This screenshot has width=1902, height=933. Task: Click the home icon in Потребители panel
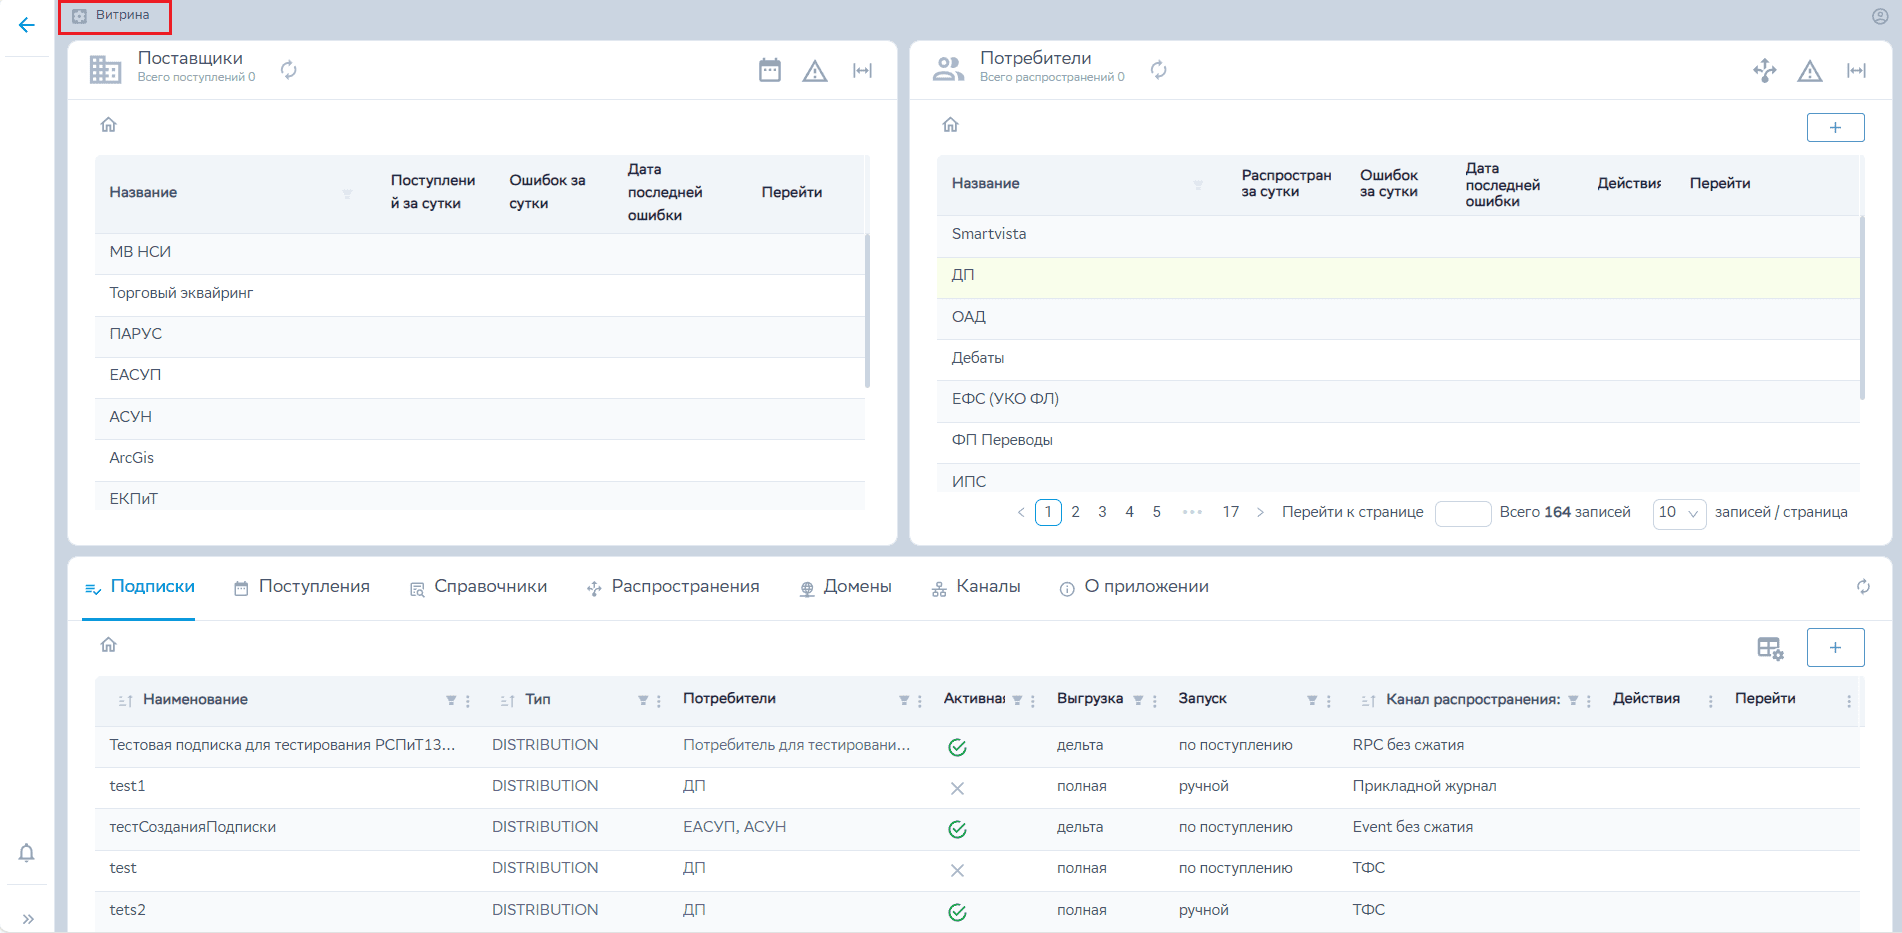(x=950, y=125)
